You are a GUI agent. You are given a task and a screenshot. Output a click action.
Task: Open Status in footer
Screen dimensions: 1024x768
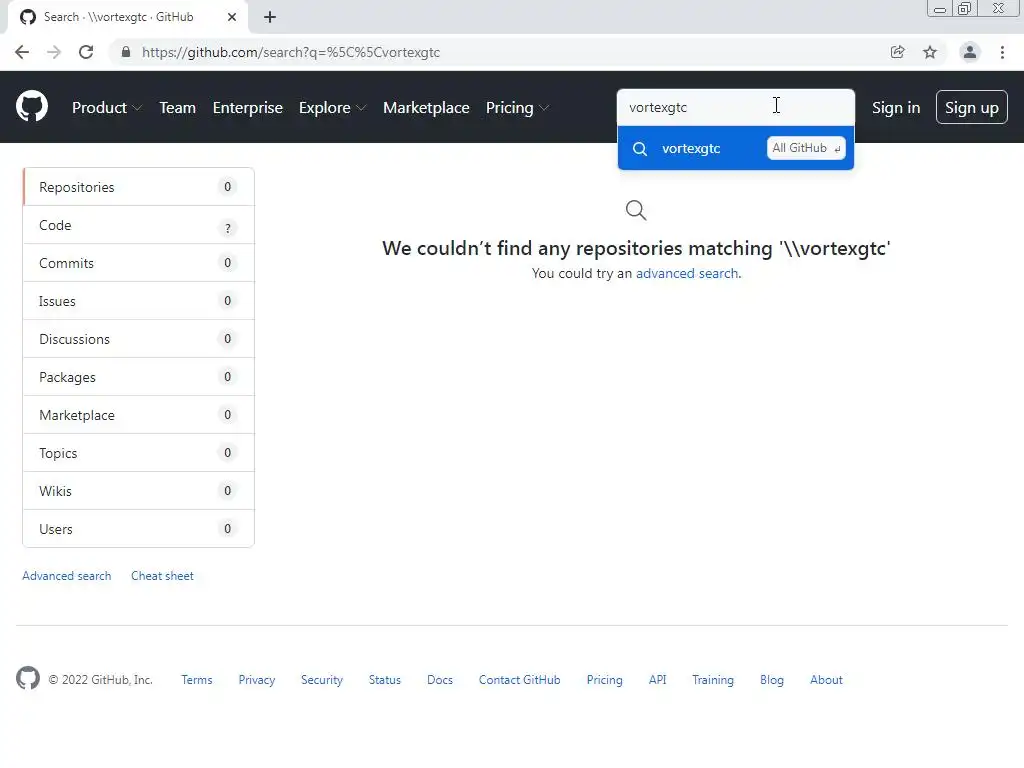click(x=385, y=679)
